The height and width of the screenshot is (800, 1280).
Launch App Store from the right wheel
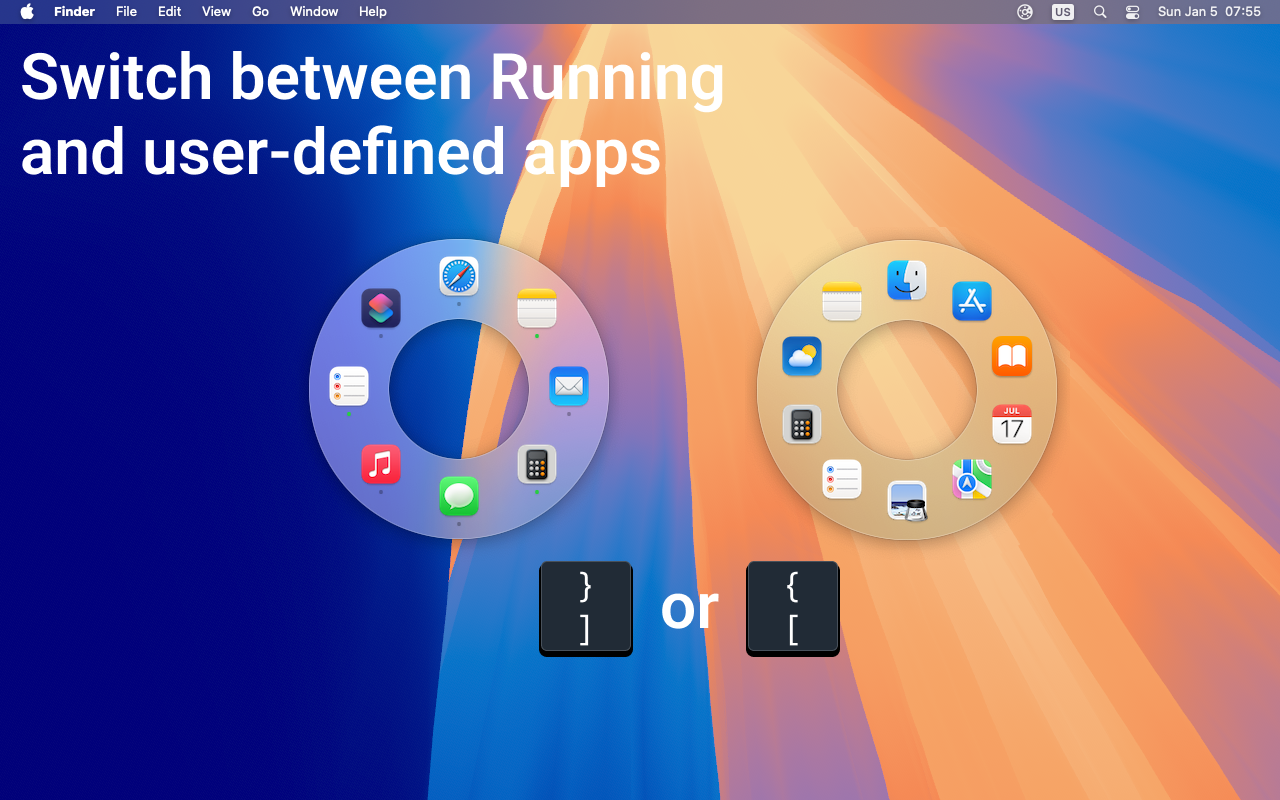(972, 301)
